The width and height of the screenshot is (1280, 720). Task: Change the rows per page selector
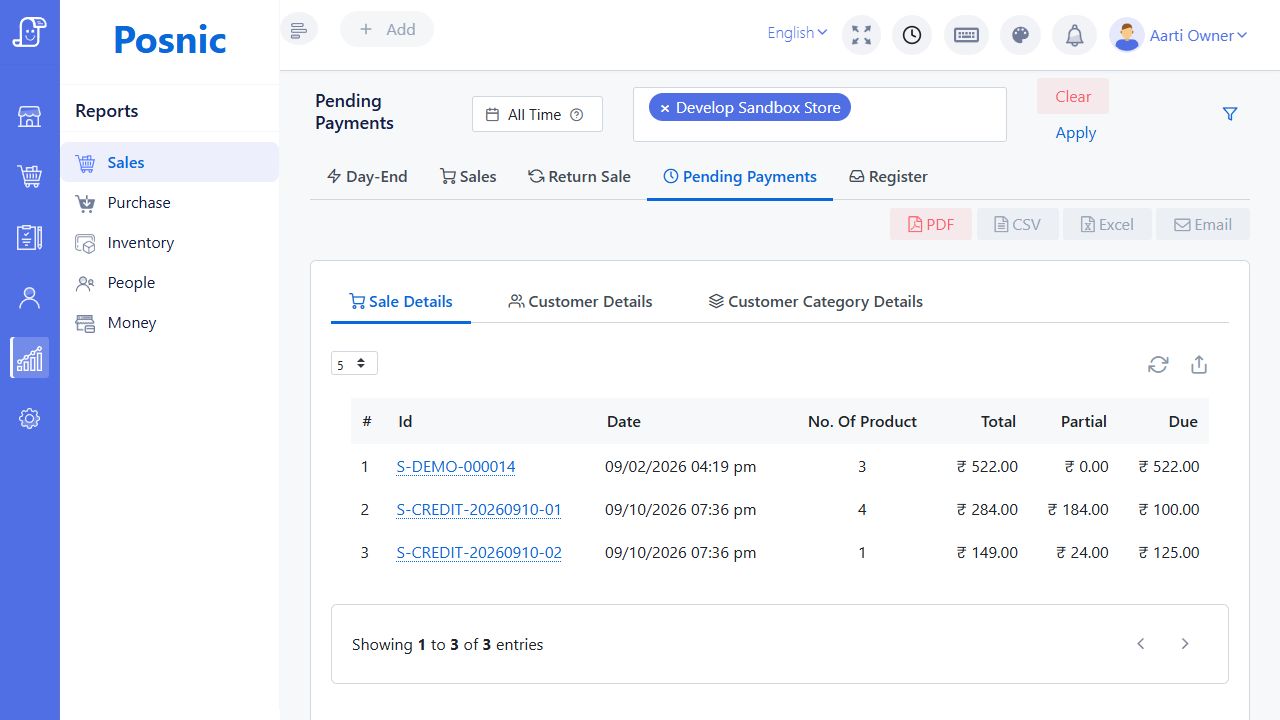click(354, 364)
